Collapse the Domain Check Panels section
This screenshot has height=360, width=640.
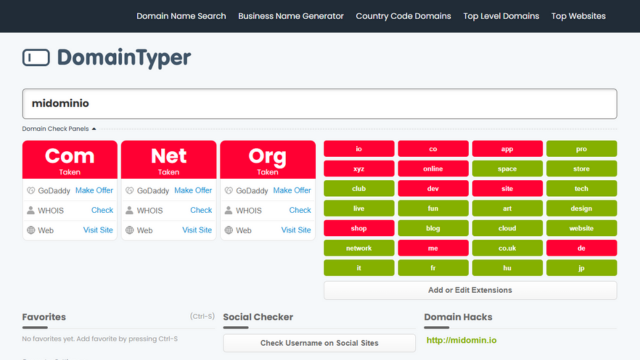coord(59,129)
